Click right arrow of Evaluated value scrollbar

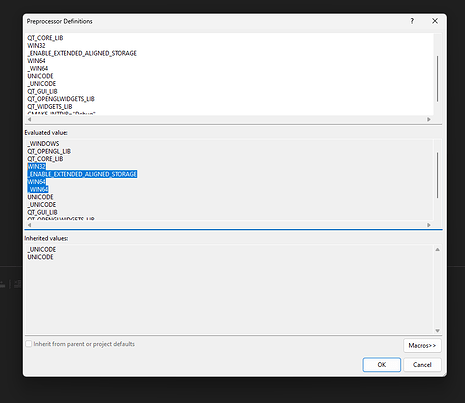pyautogui.click(x=429, y=225)
